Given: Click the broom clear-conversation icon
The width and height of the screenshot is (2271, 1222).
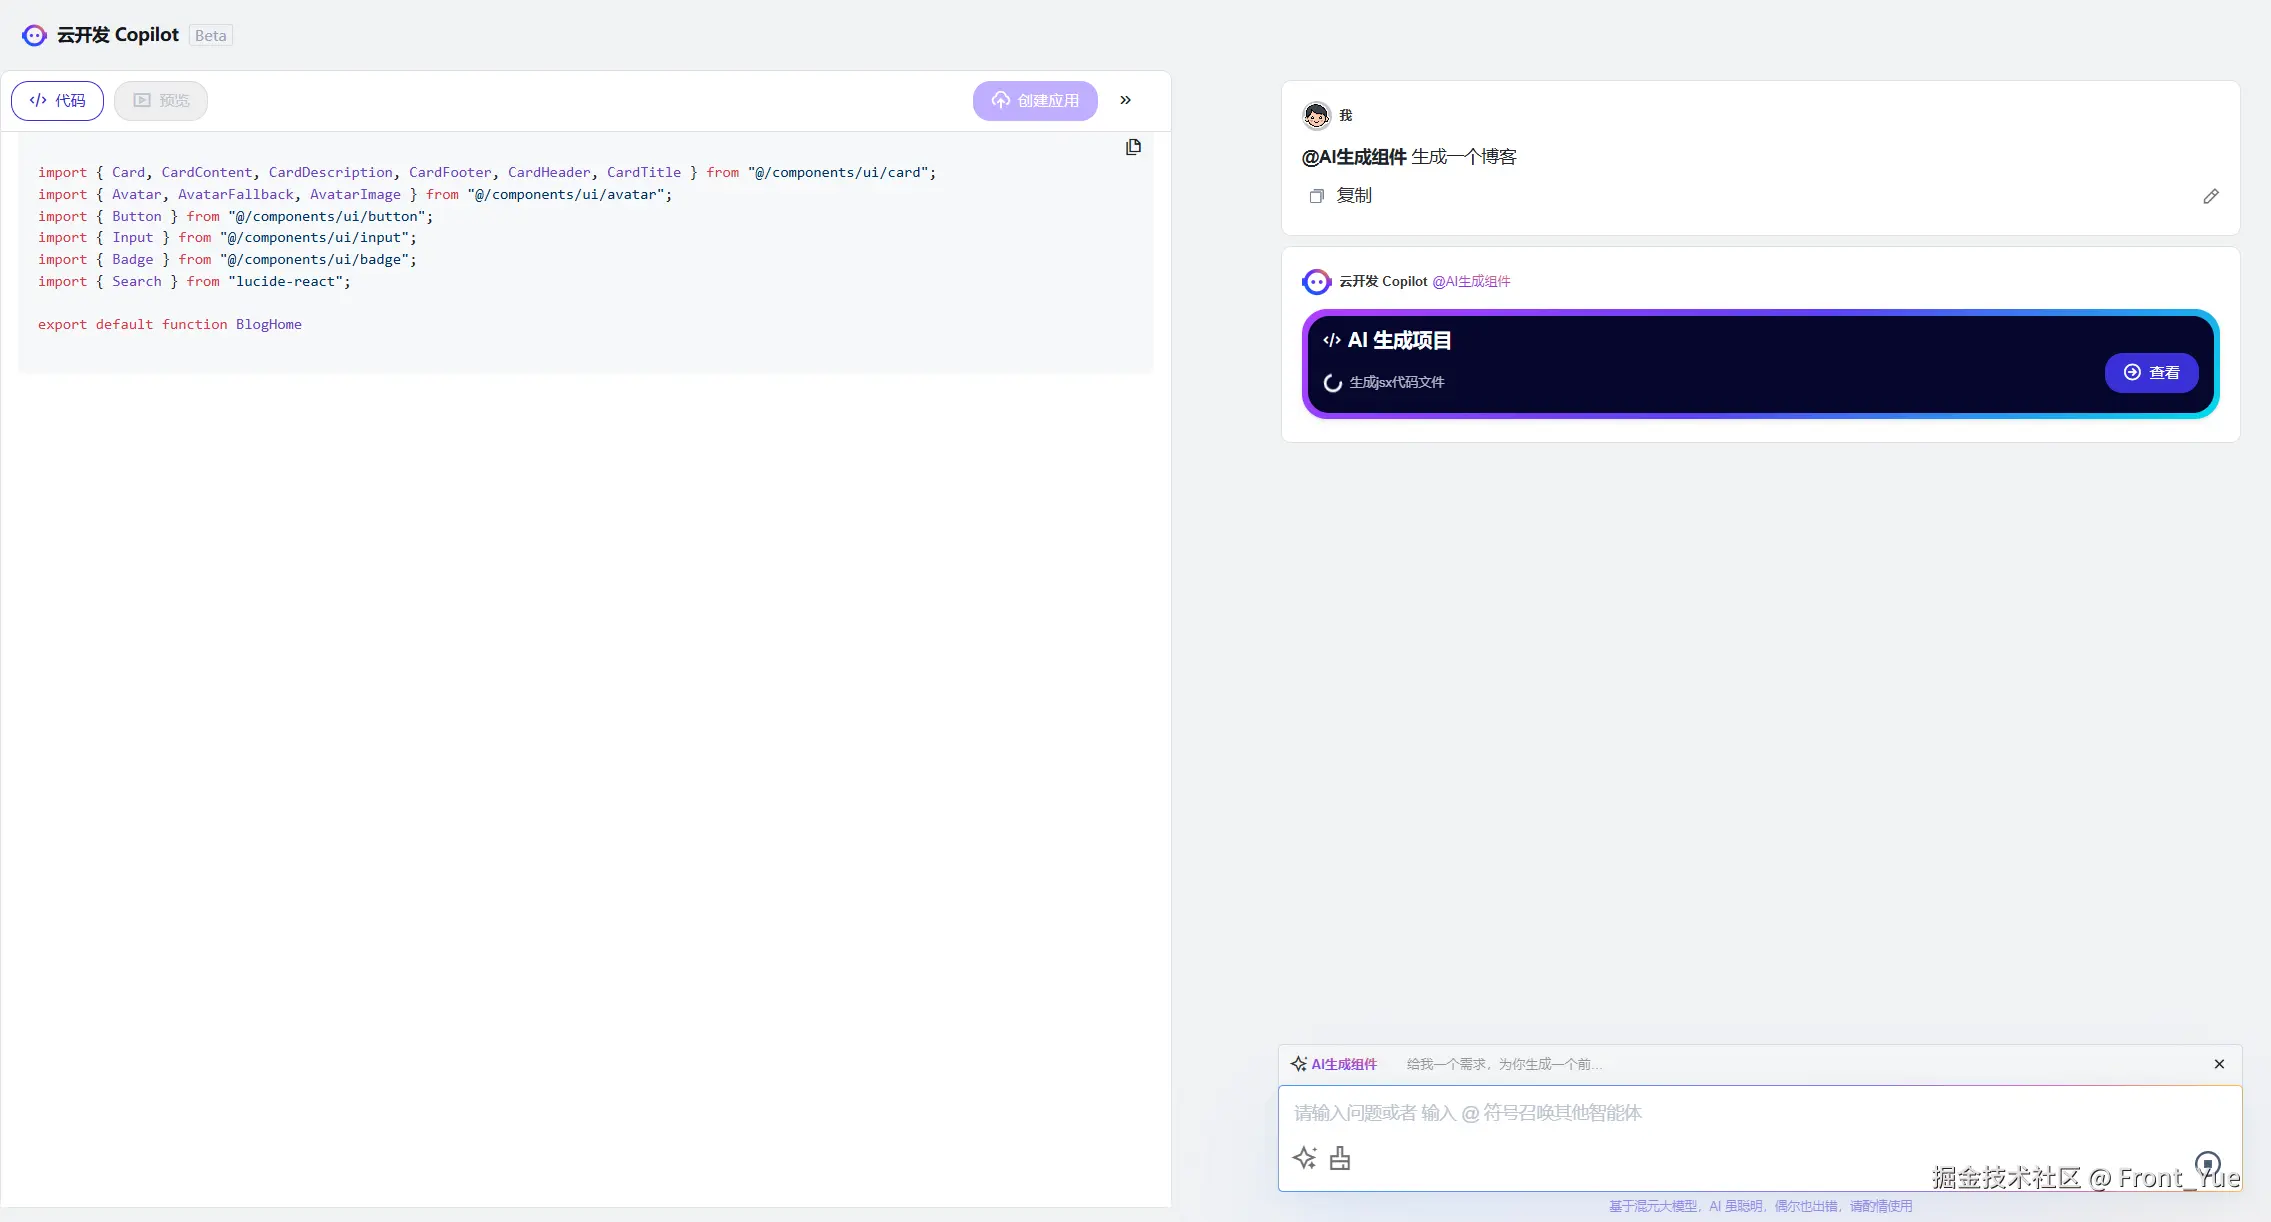Looking at the screenshot, I should [1340, 1158].
